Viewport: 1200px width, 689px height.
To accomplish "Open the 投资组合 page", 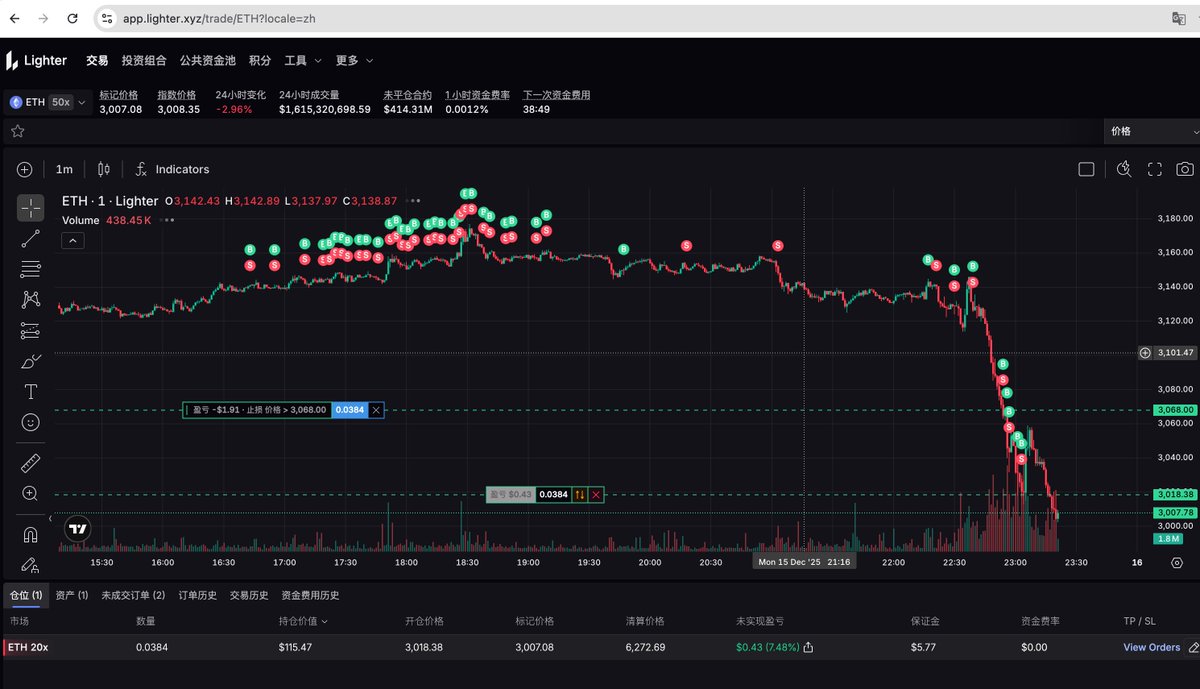I will (144, 60).
